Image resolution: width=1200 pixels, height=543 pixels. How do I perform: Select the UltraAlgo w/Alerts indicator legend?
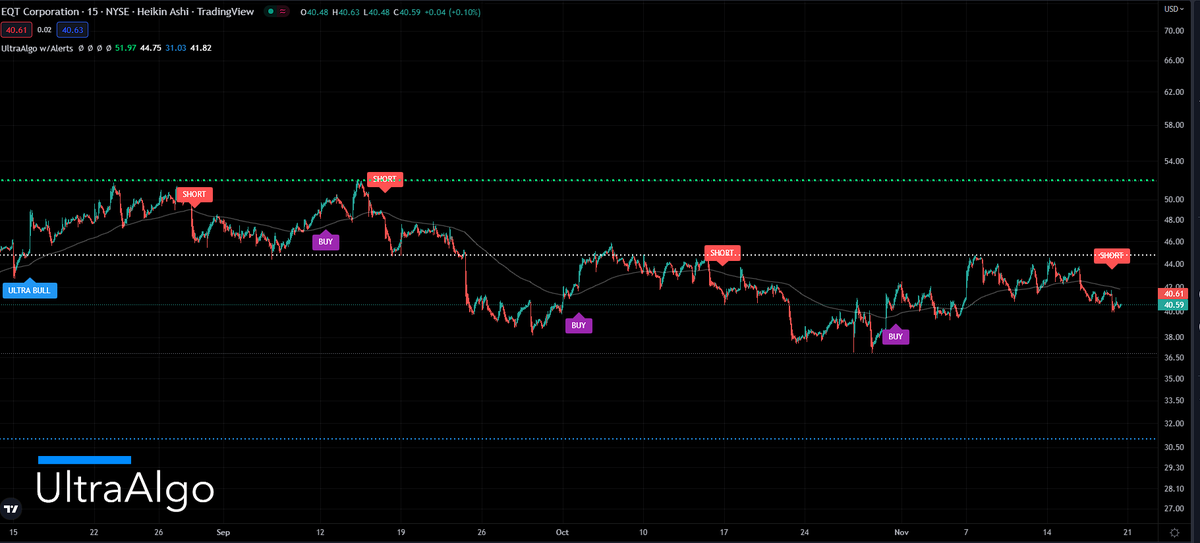coord(38,48)
